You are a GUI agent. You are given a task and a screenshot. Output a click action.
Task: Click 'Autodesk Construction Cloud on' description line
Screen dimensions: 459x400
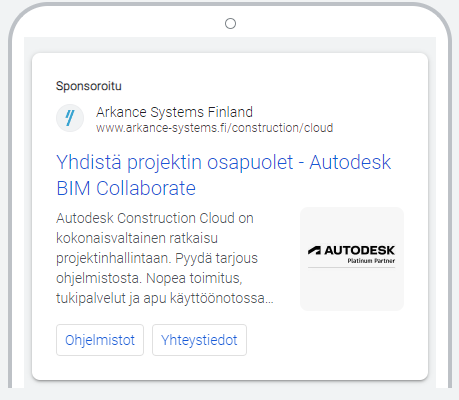pyautogui.click(x=155, y=218)
